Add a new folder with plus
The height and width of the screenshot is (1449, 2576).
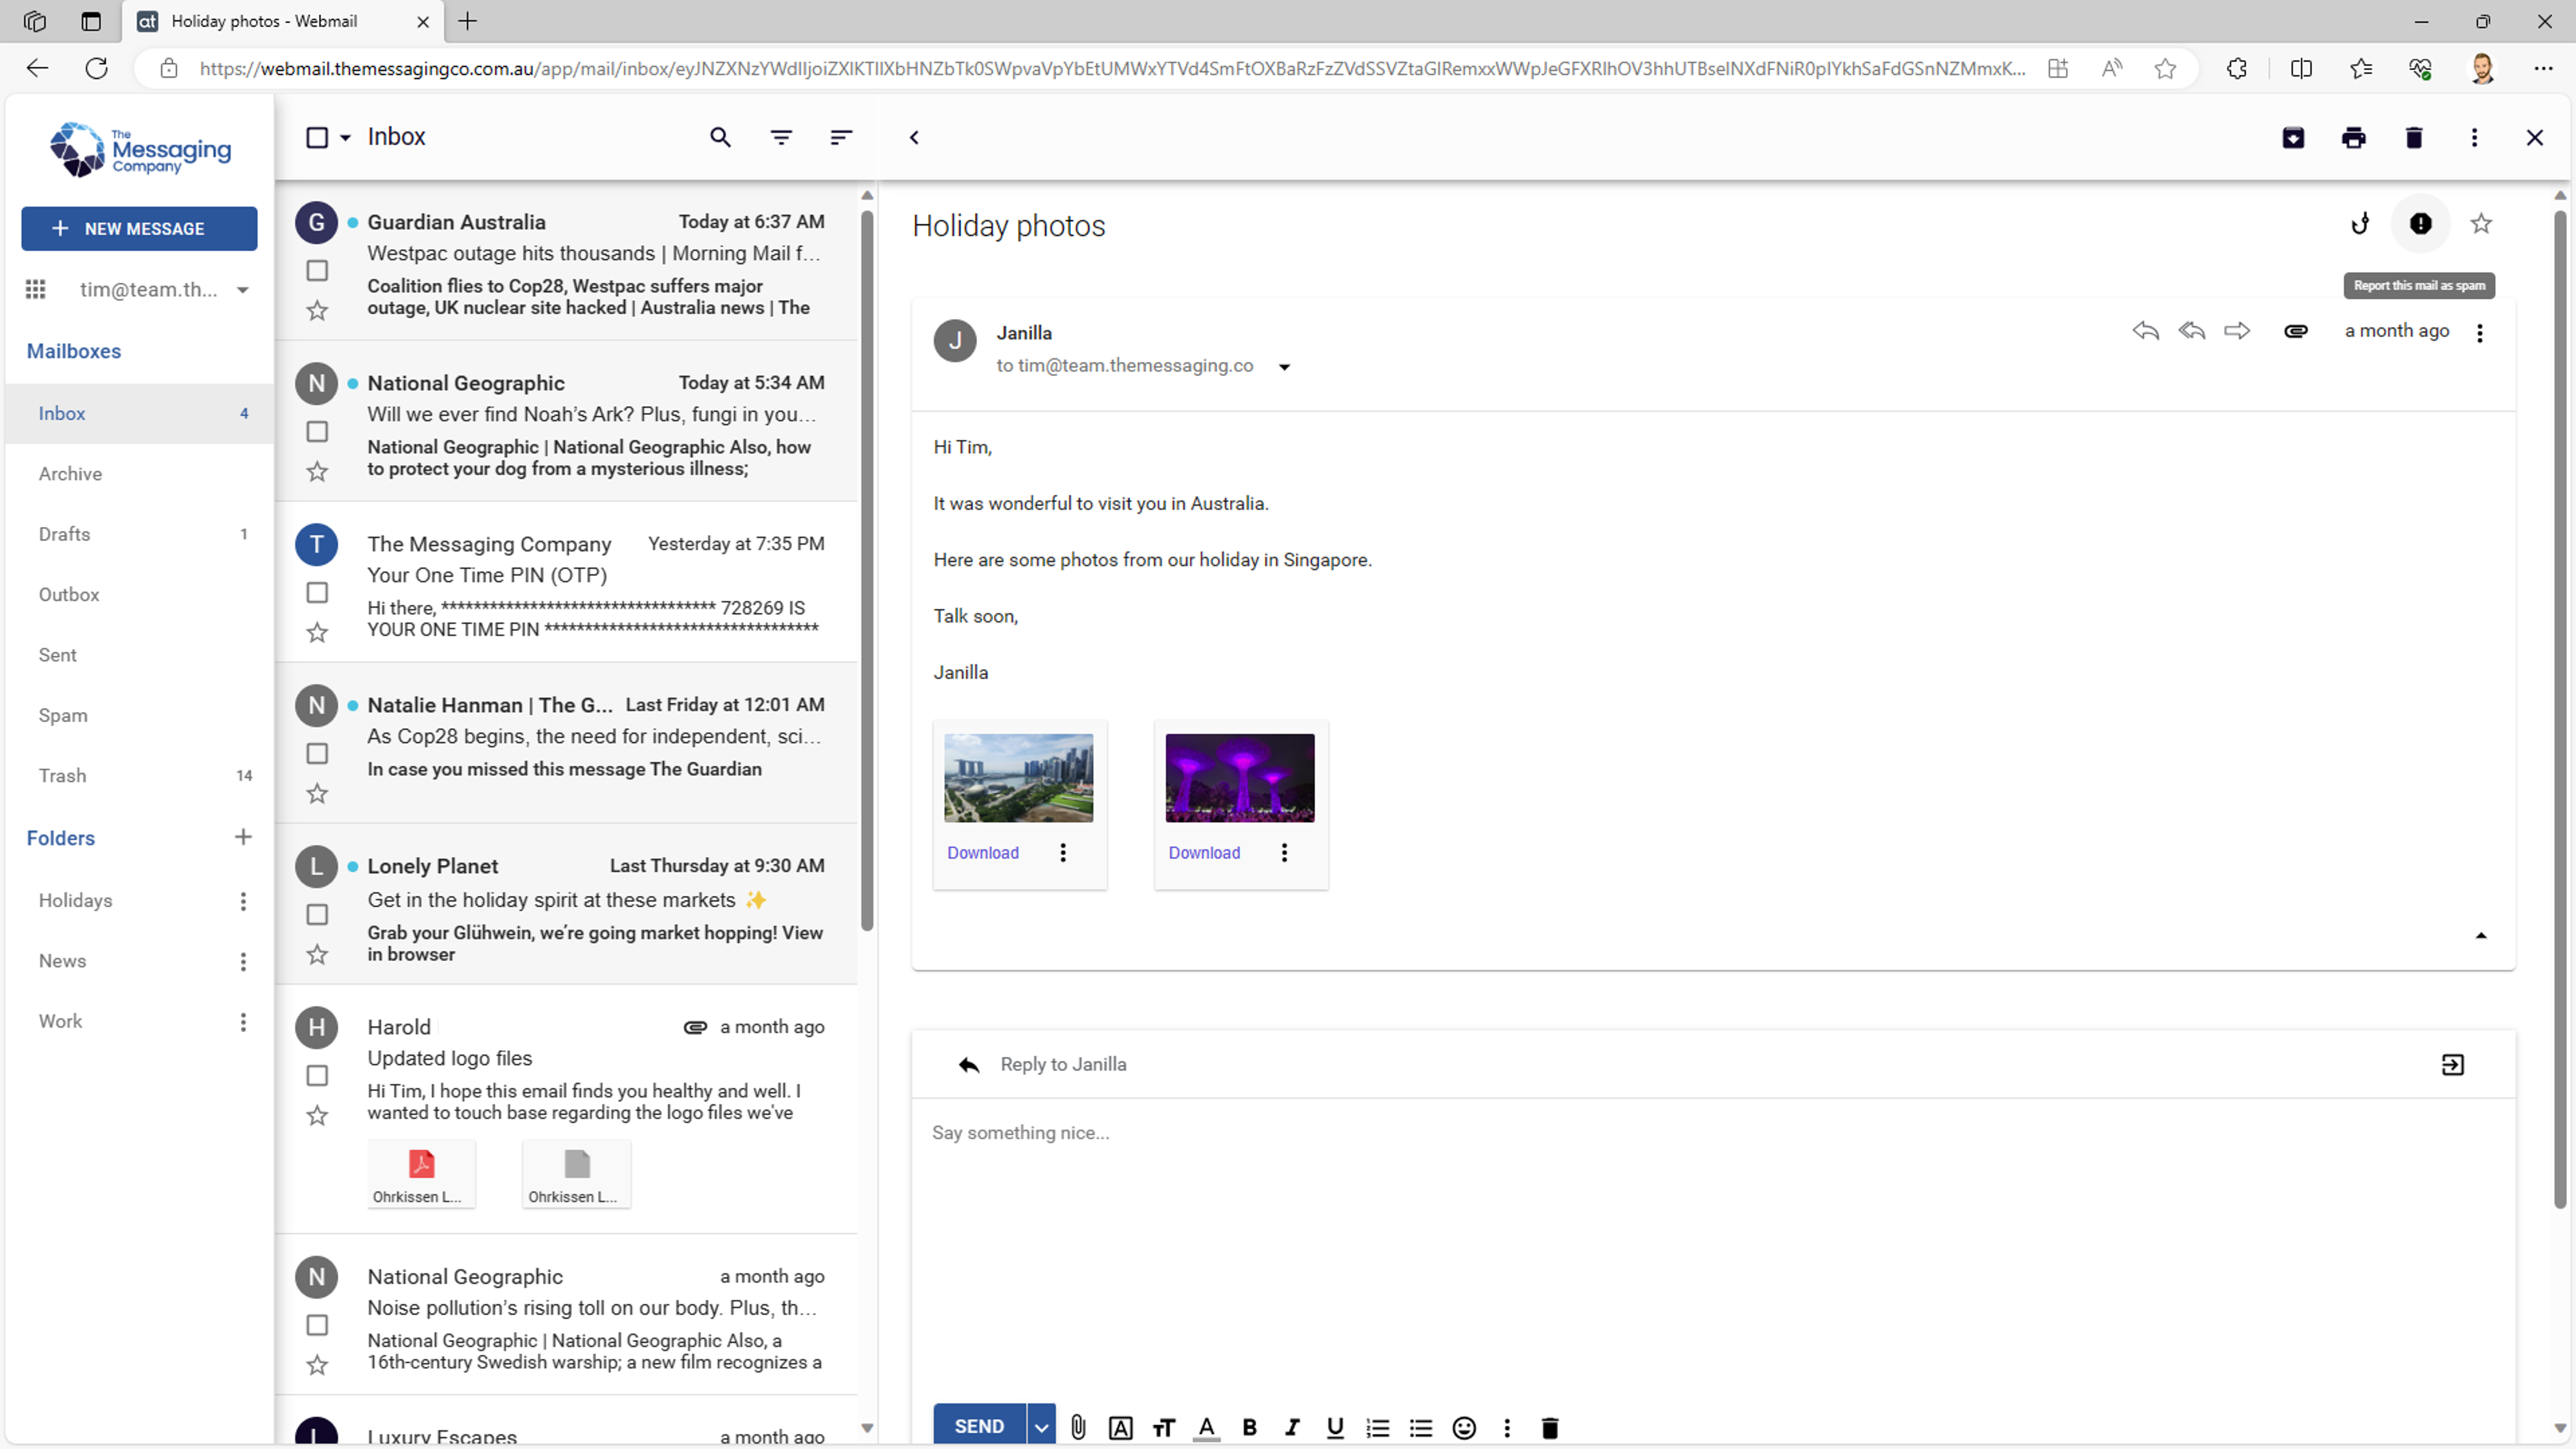click(243, 838)
